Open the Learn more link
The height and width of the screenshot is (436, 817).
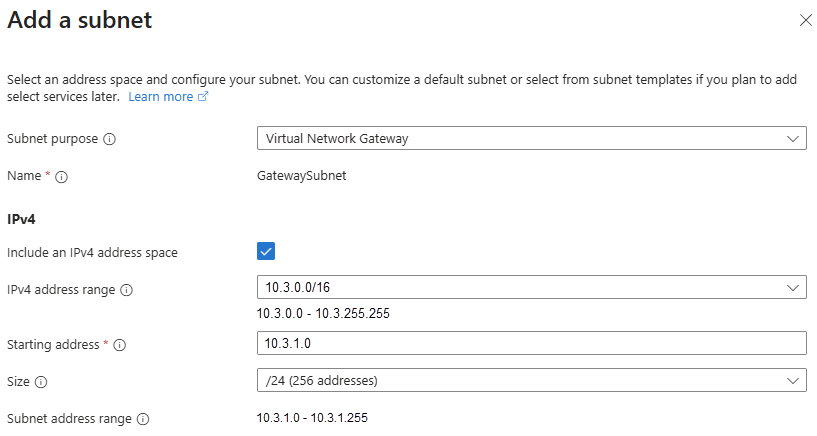tap(160, 97)
